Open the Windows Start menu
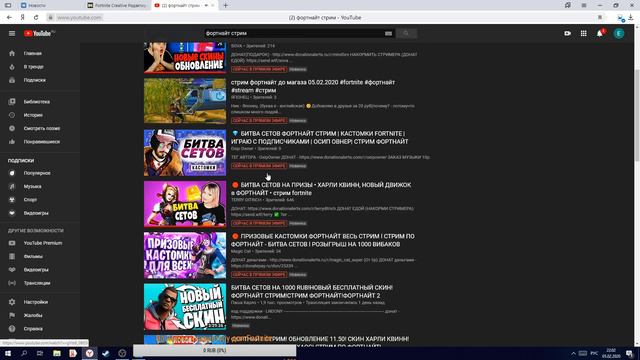 point(8,353)
